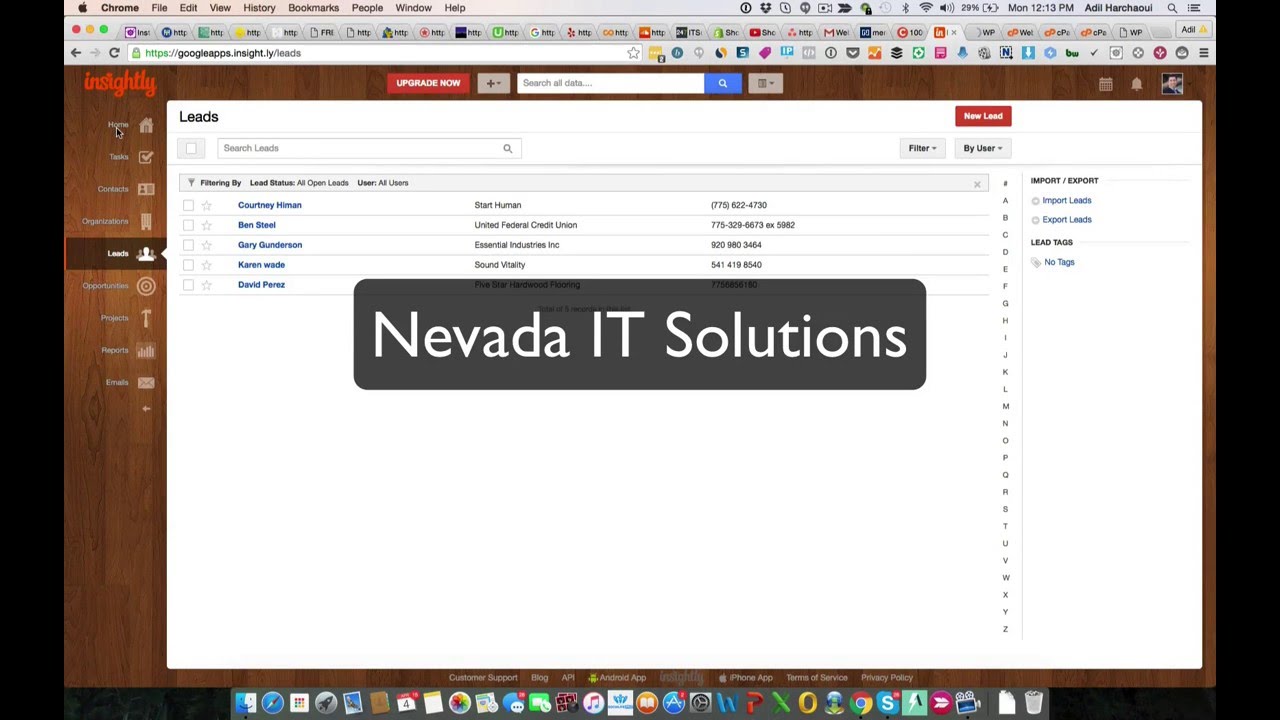Collapse the sidebar with the arrow icon

coord(146,408)
